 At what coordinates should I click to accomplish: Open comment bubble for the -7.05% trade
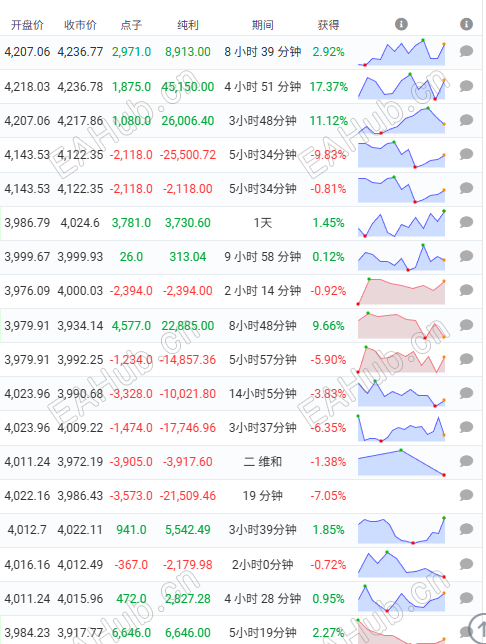pos(466,495)
